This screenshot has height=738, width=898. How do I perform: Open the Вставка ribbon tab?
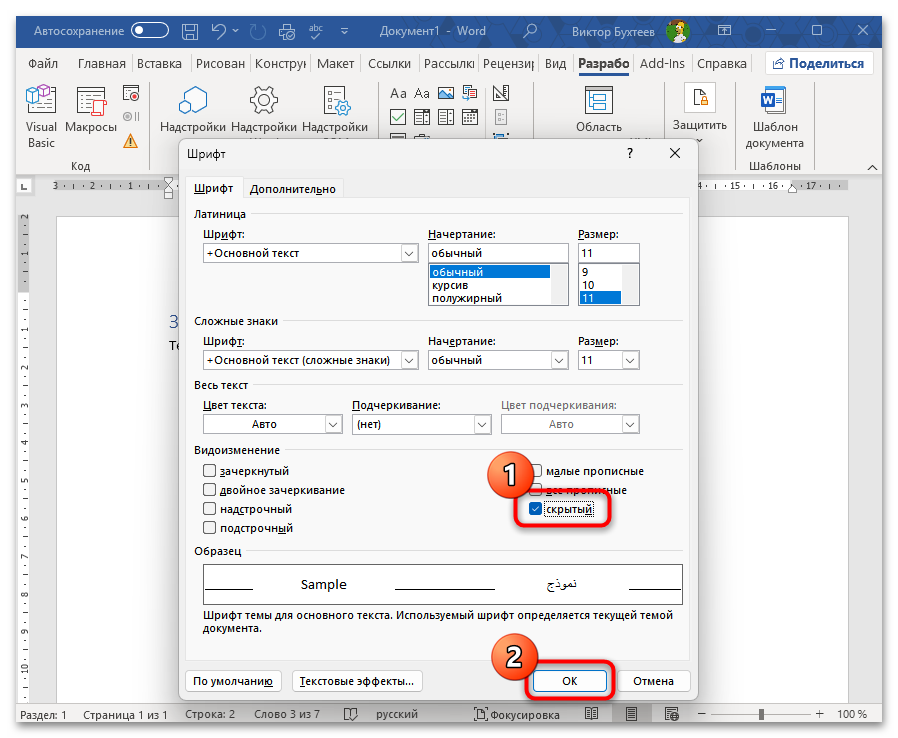click(x=159, y=64)
